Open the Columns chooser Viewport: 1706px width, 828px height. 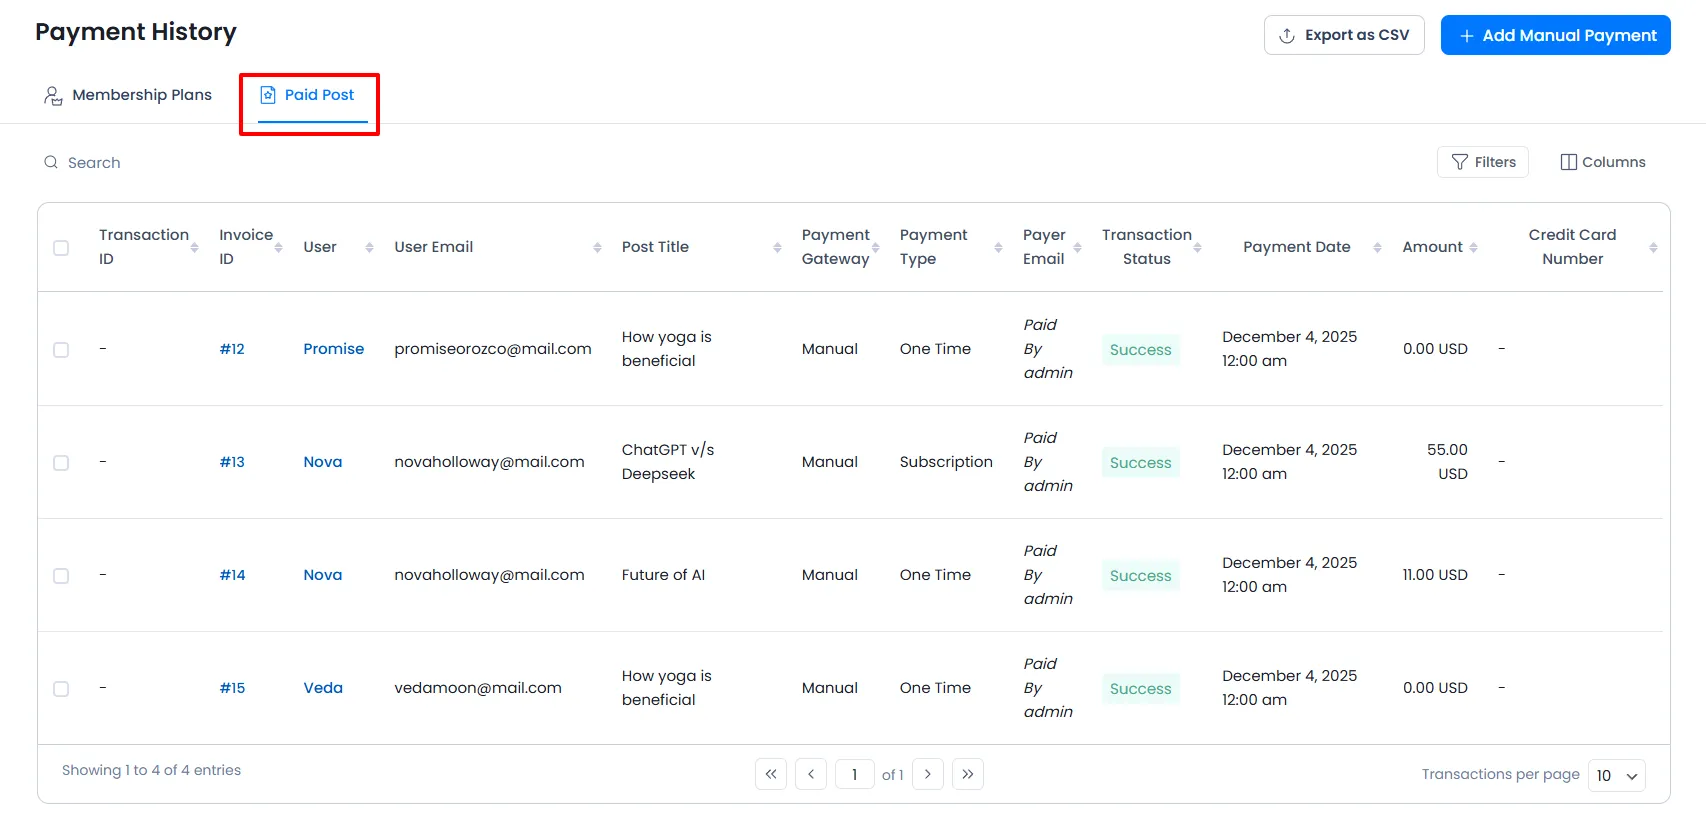tap(1602, 162)
